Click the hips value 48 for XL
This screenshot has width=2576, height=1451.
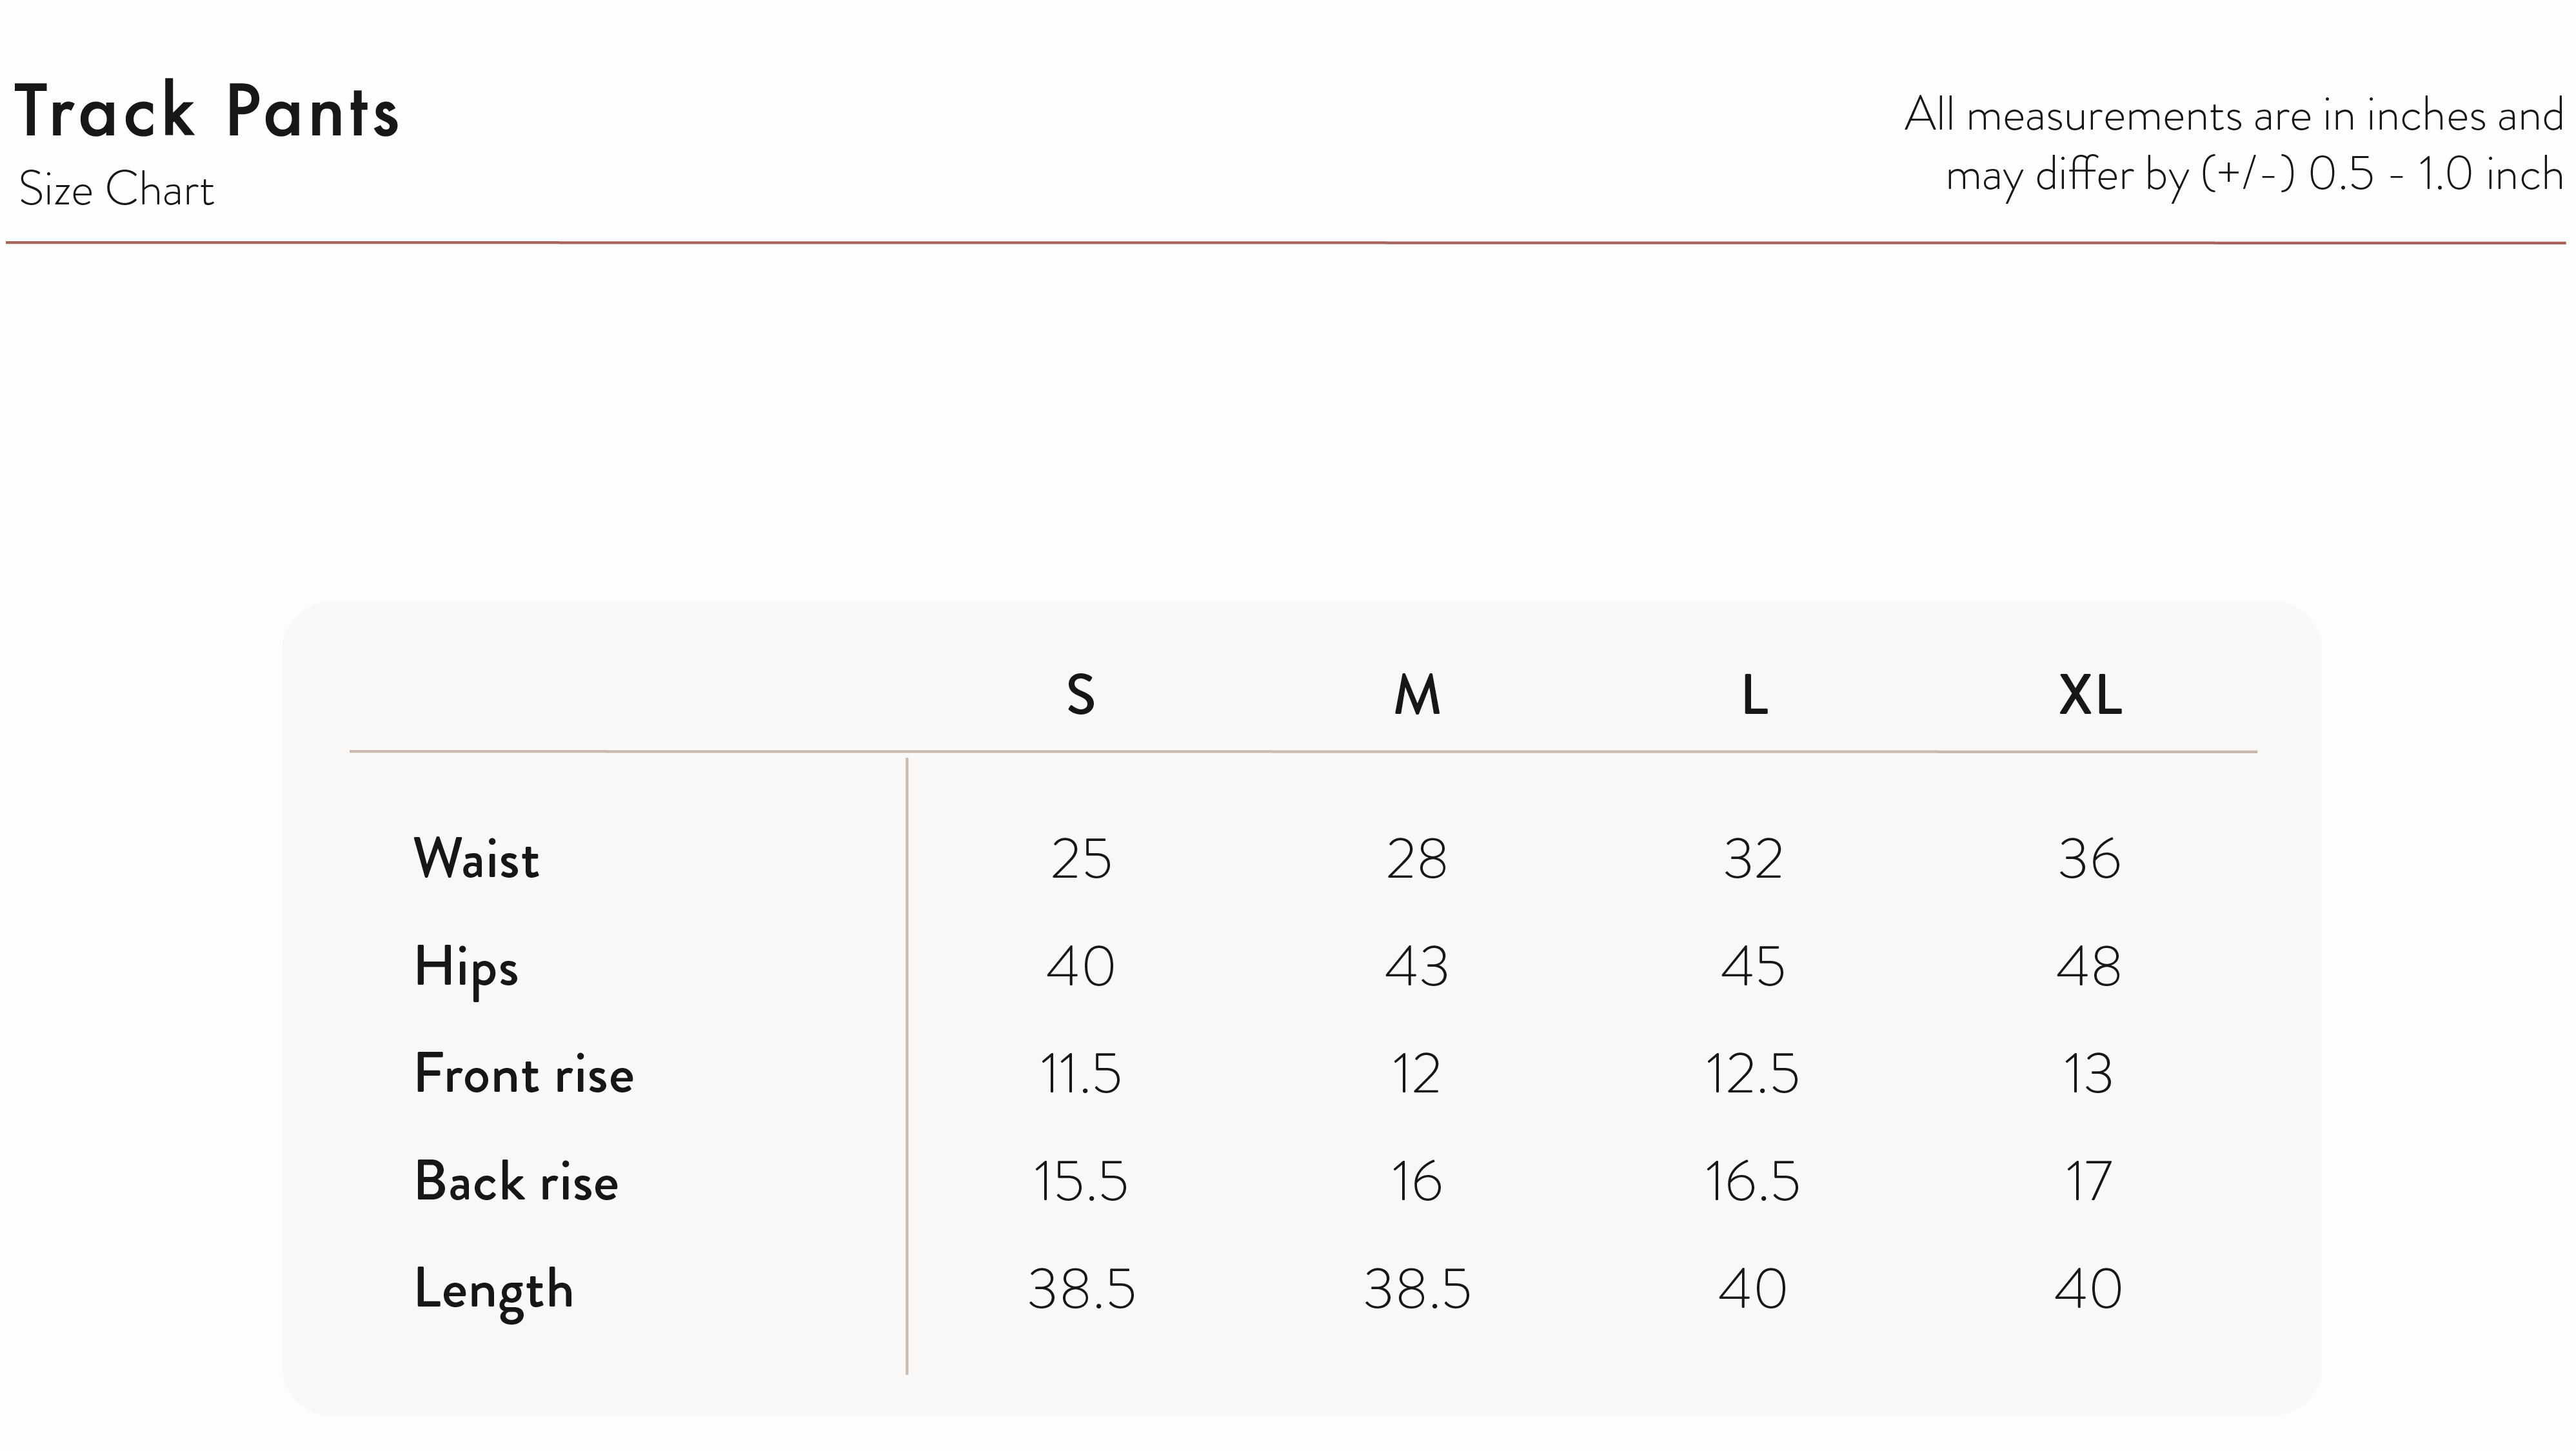pyautogui.click(x=2089, y=966)
